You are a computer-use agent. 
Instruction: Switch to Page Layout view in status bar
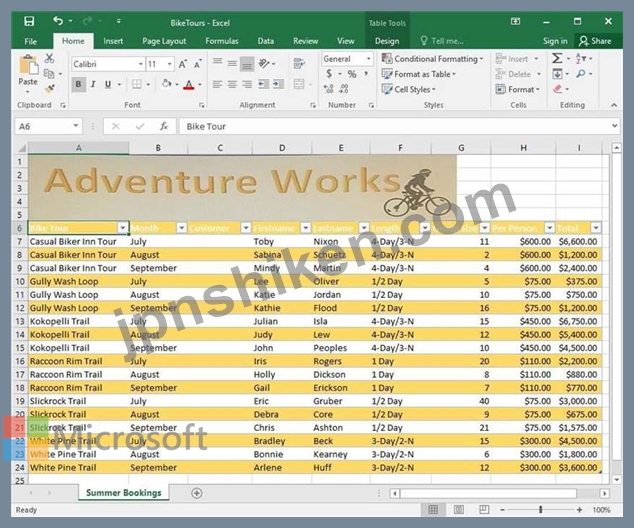point(459,509)
